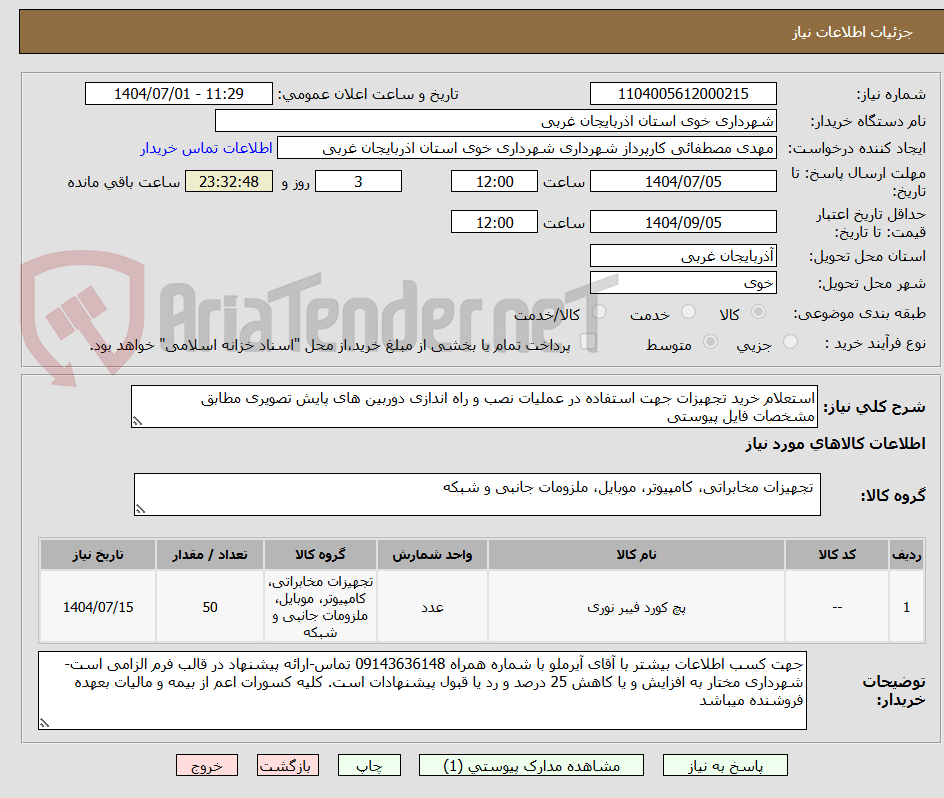Click the "چاپ" print button
Viewport: 944px width, 798px height.
tap(368, 765)
